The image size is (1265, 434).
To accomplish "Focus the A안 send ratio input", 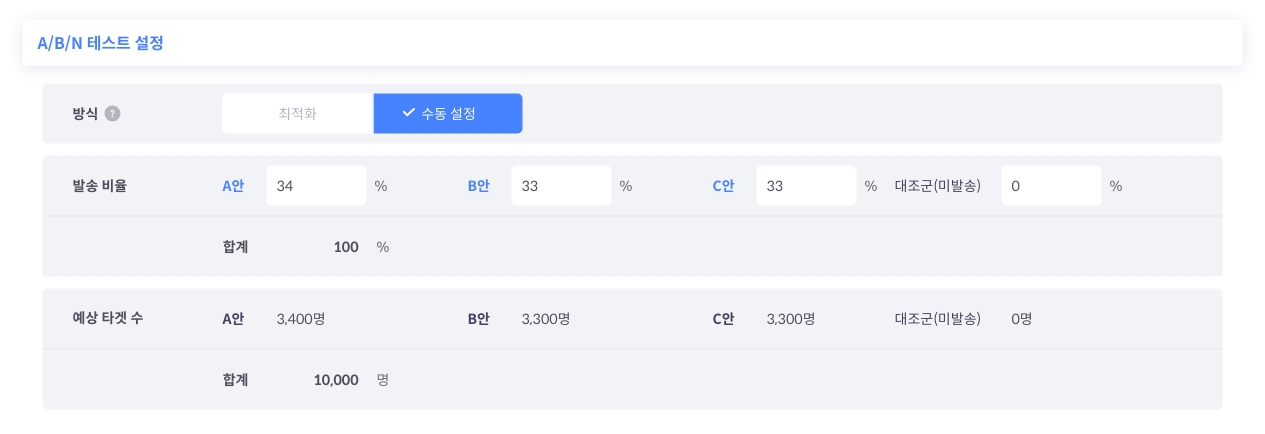I will 316,186.
